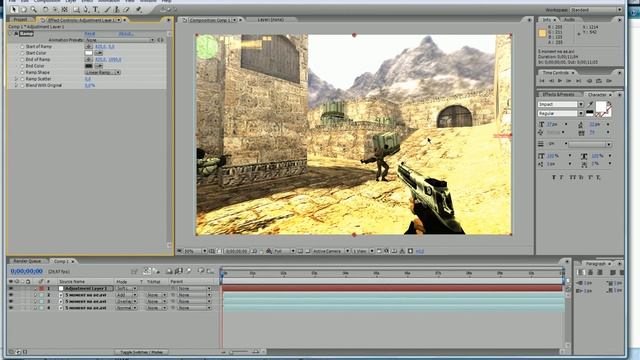Jump to last frame in Time Controls
640x360 pixels.
[x=578, y=81]
